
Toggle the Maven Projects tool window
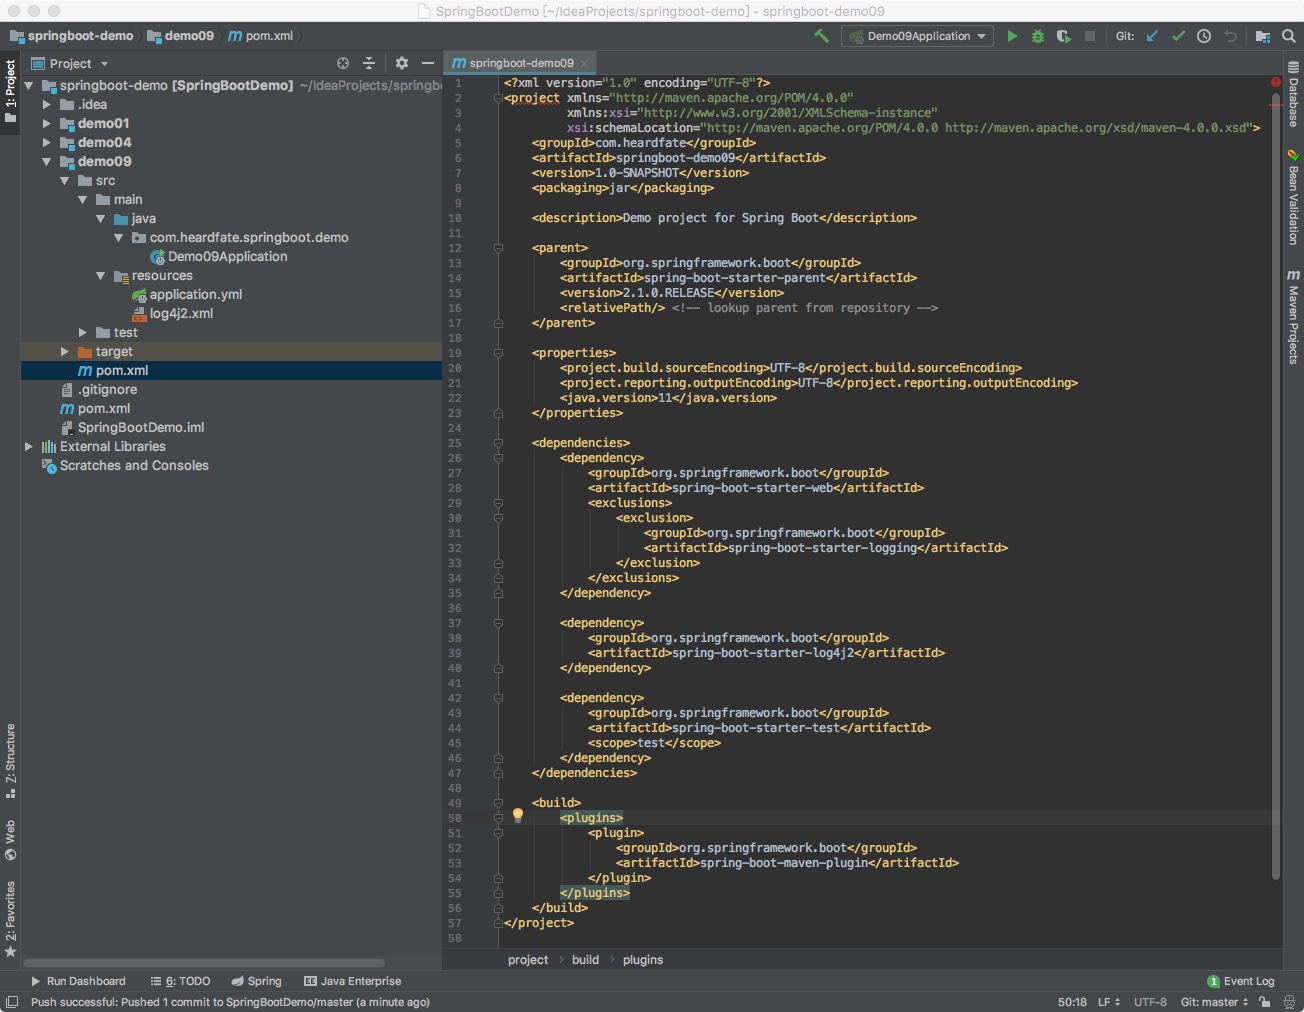pyautogui.click(x=1293, y=316)
